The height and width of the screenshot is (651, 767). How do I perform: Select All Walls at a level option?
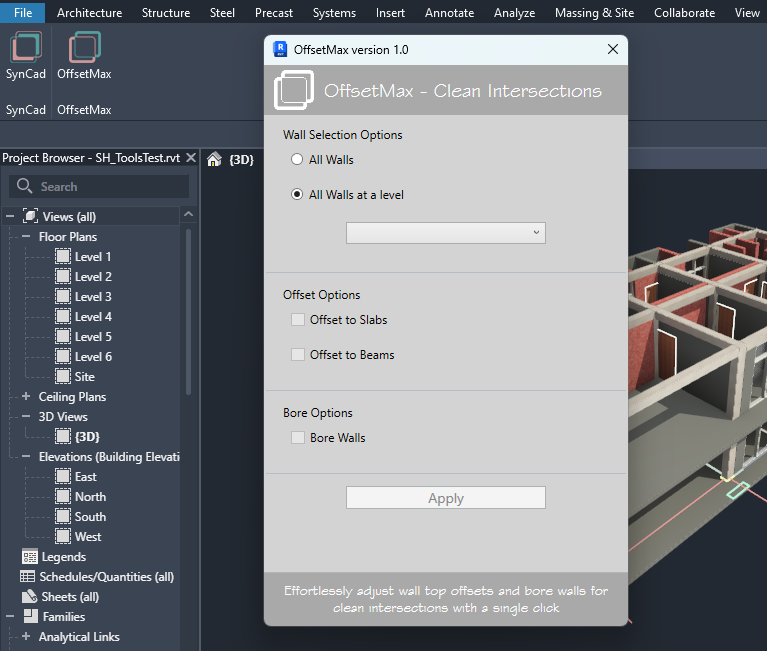pos(297,195)
